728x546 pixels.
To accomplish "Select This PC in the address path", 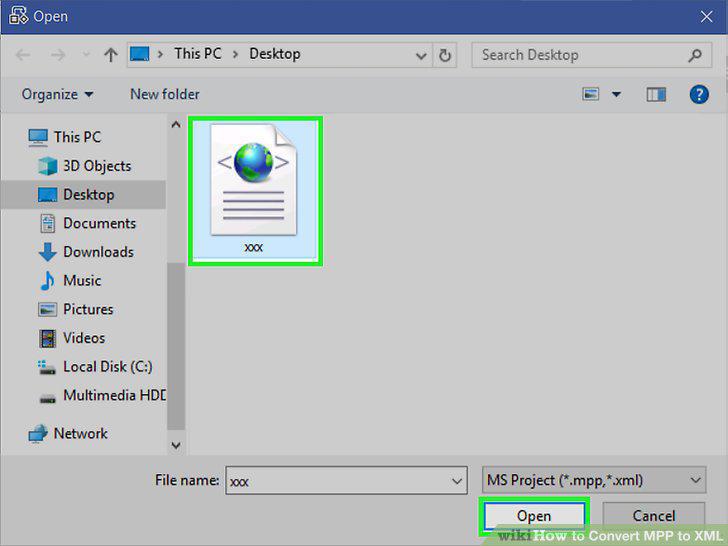I will pos(198,54).
